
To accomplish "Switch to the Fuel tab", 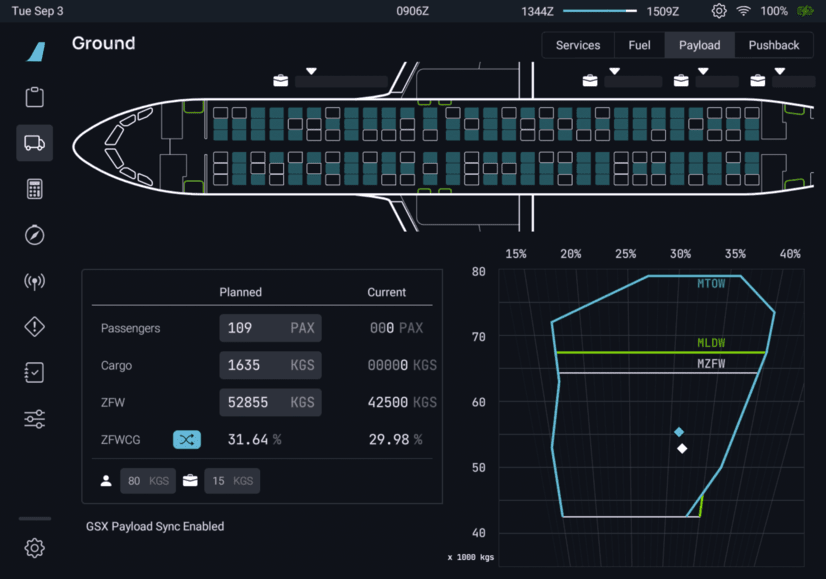I will point(639,45).
